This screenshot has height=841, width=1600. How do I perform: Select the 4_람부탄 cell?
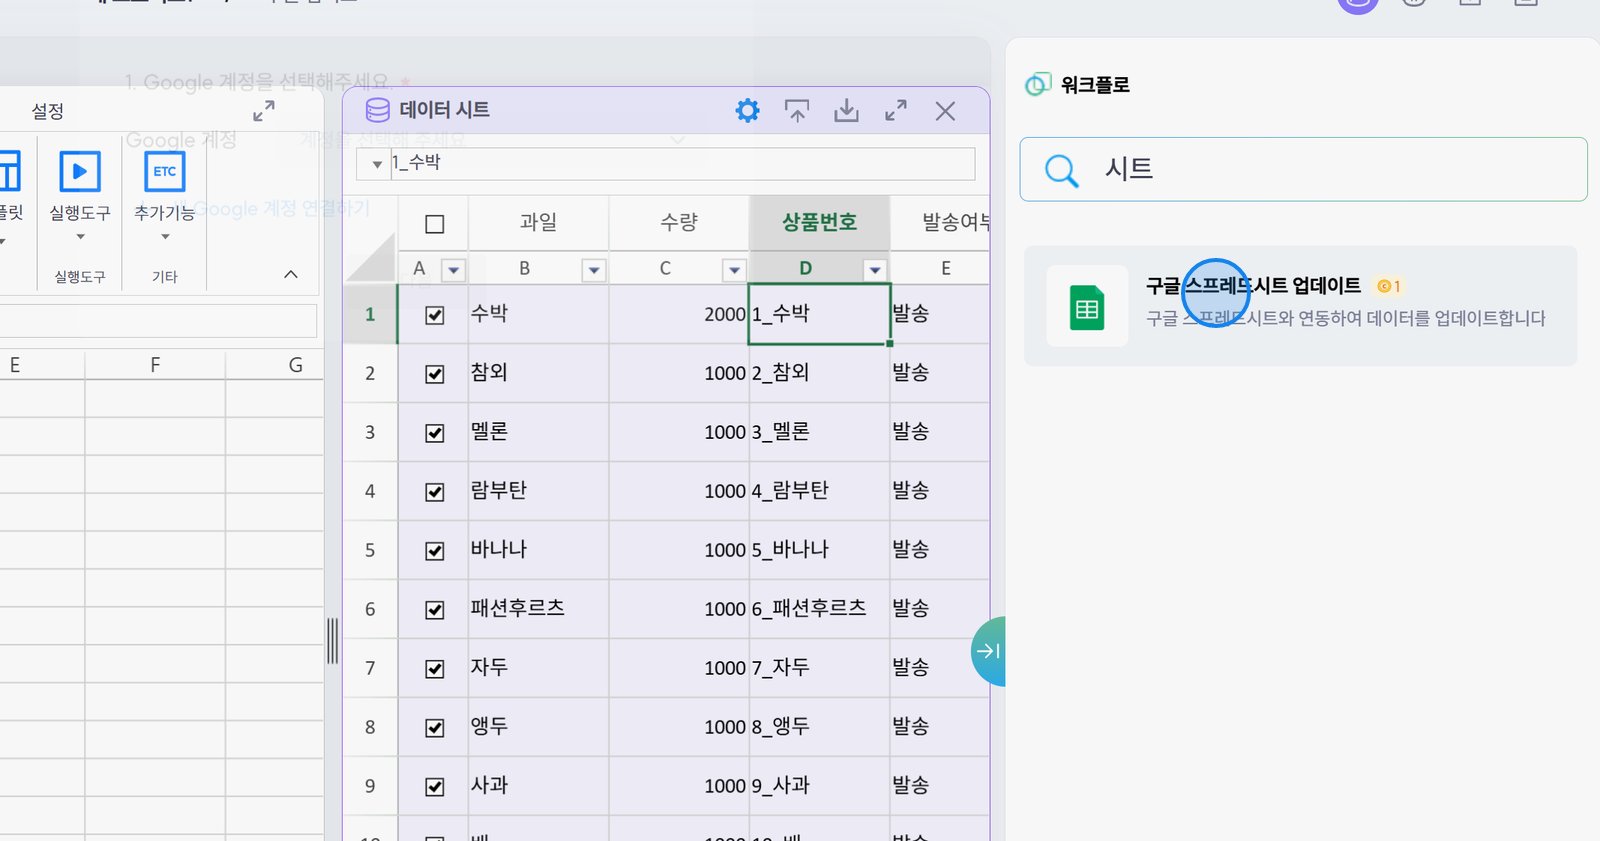tap(819, 491)
